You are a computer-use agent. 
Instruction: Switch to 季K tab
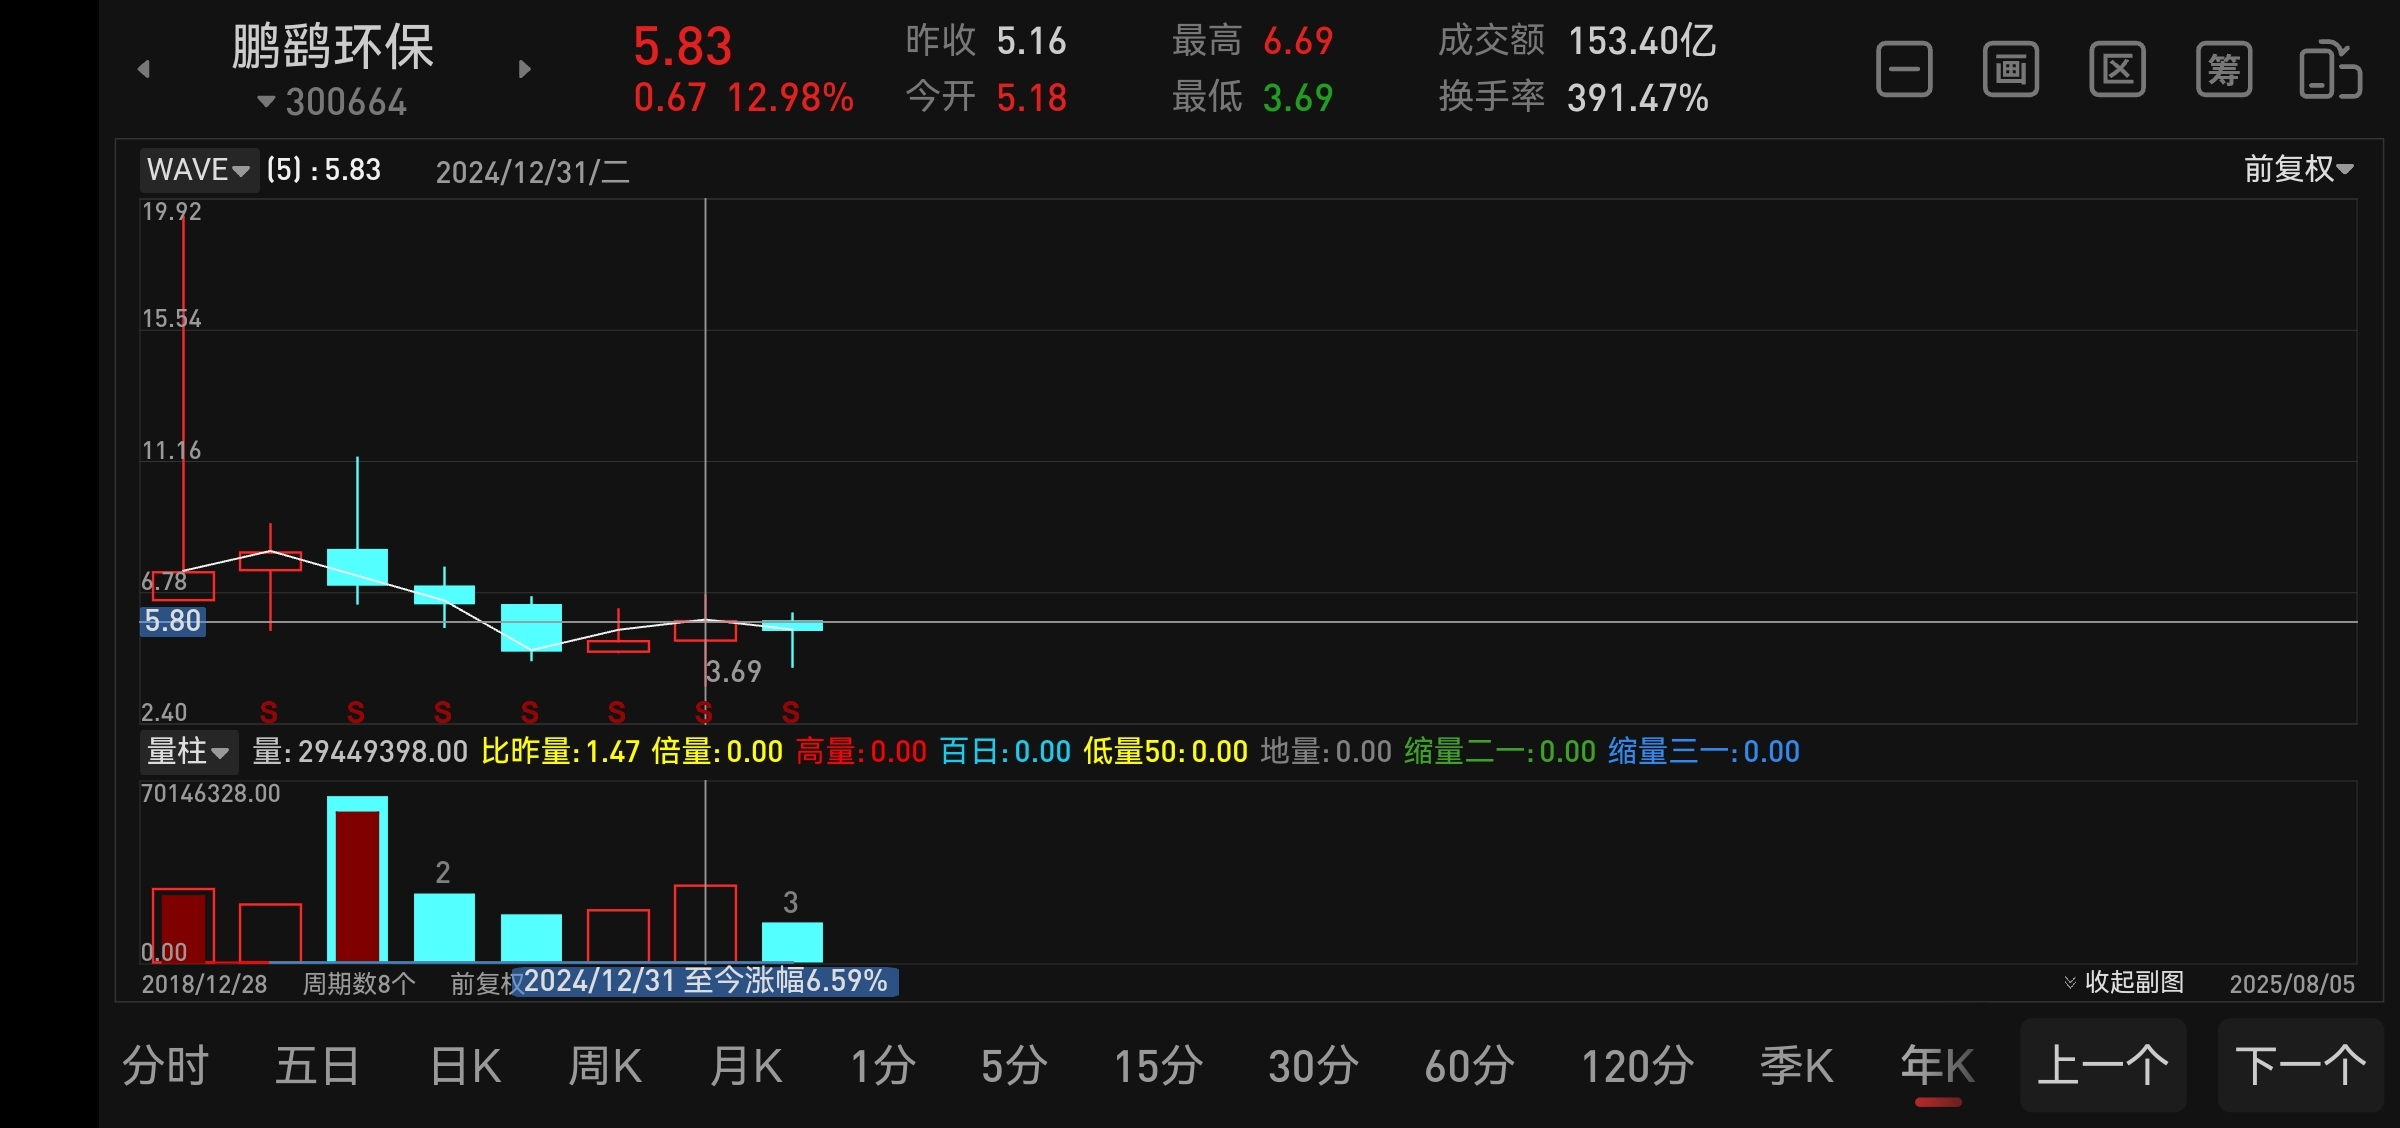click(1797, 1066)
